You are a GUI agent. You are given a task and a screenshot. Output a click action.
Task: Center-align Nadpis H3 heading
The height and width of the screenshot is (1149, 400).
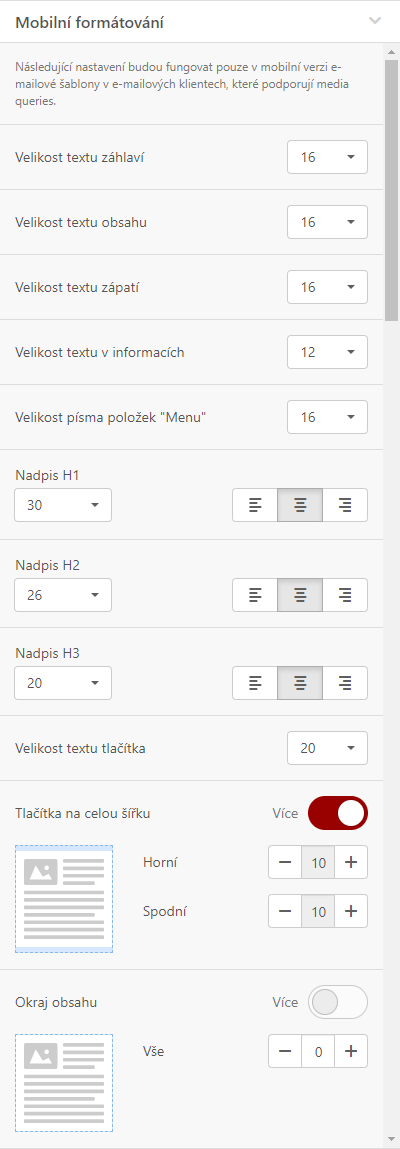(300, 683)
